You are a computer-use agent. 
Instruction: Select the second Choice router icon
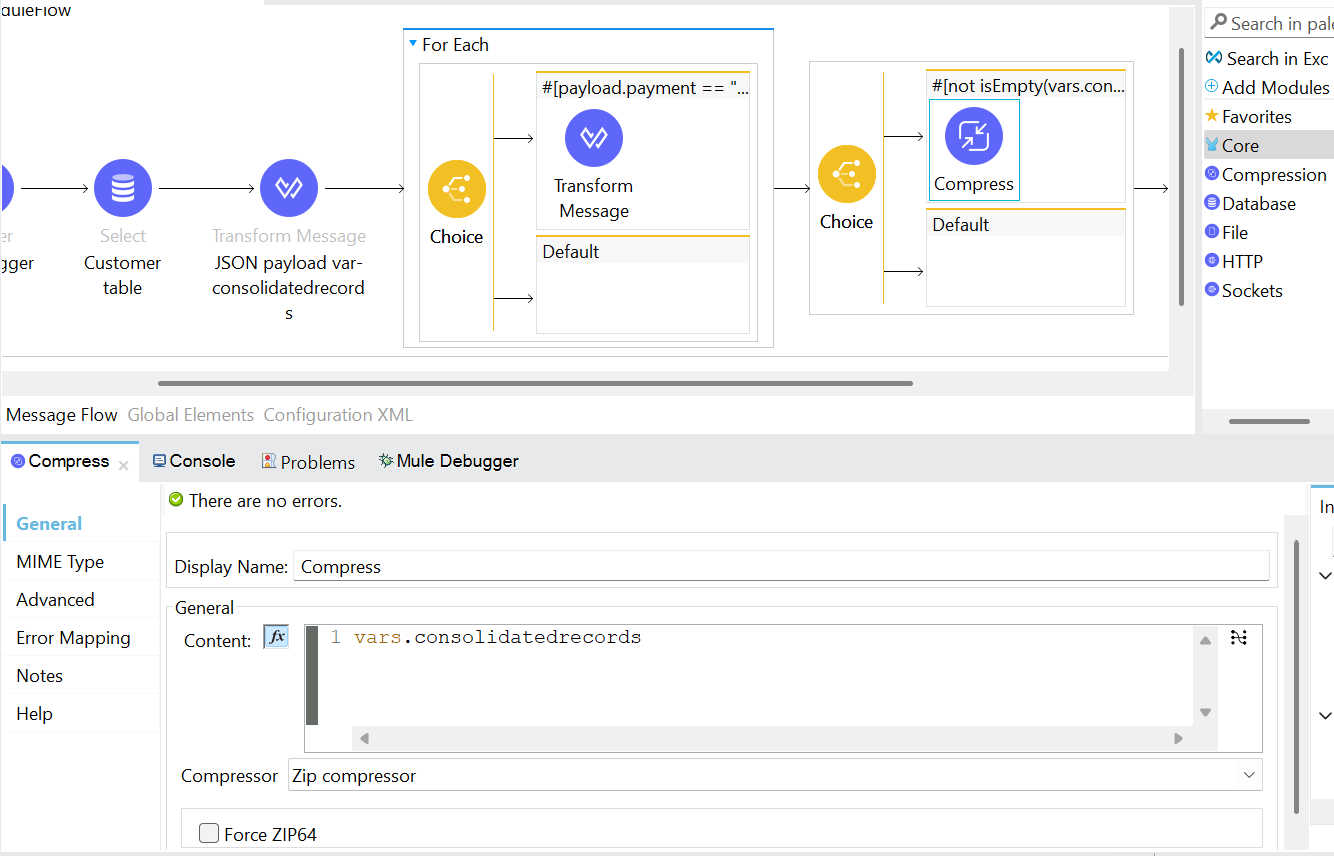click(x=846, y=174)
